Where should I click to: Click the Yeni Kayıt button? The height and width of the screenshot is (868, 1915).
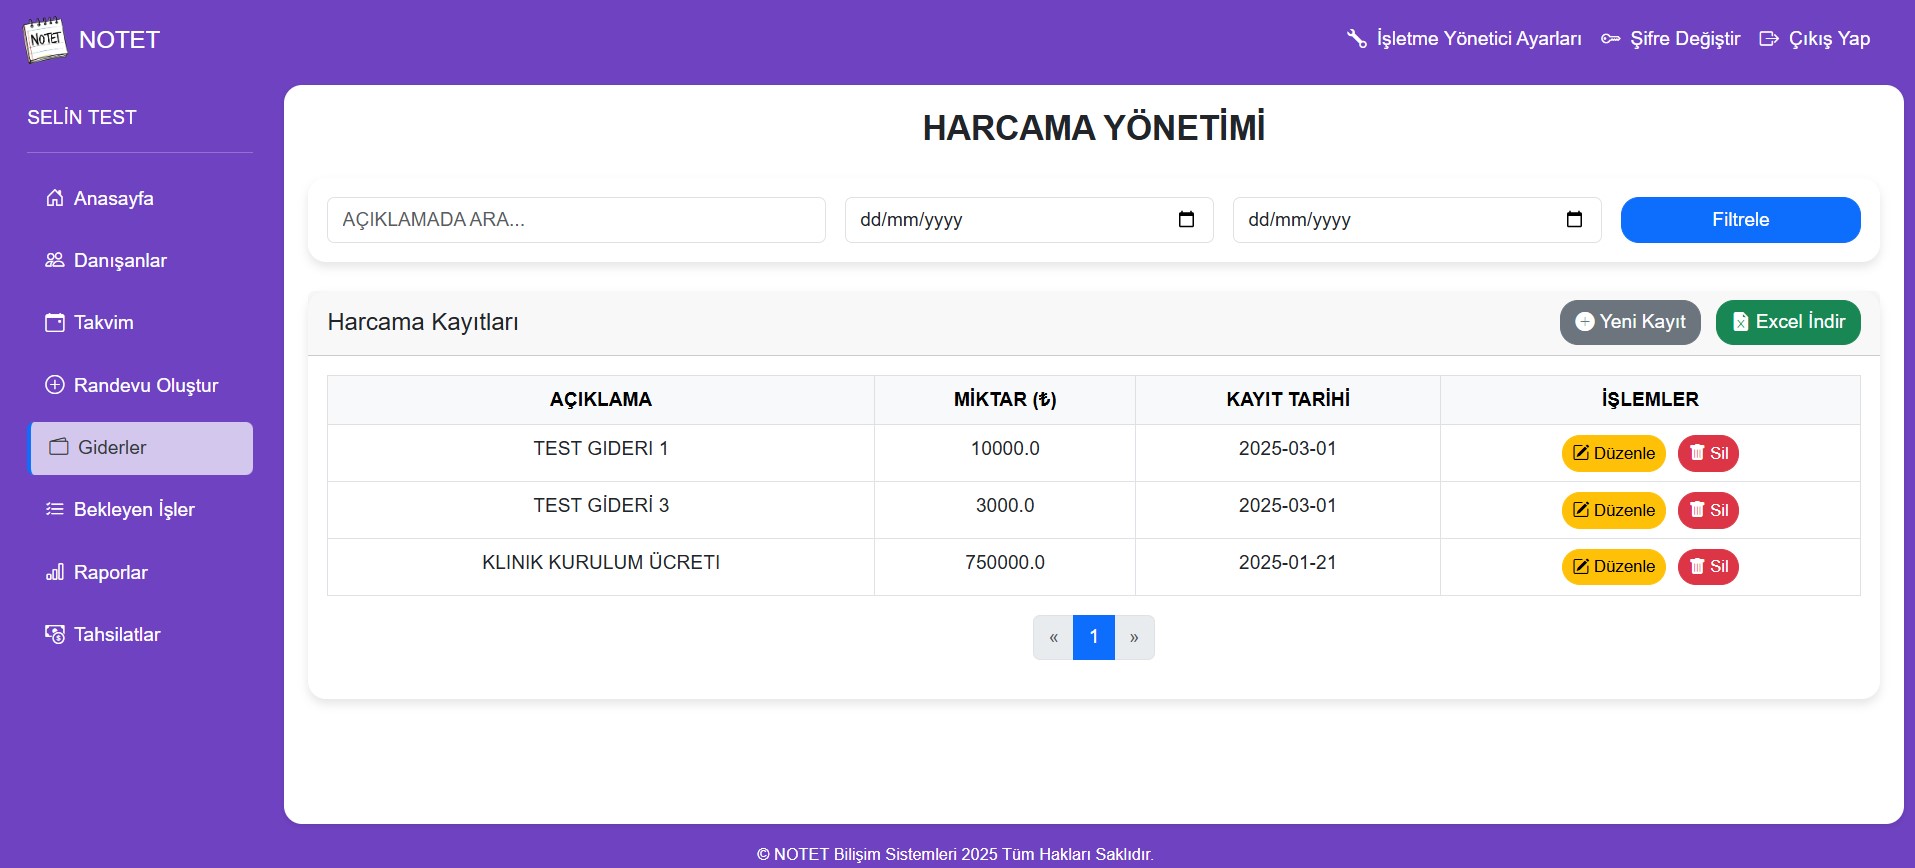click(1630, 322)
